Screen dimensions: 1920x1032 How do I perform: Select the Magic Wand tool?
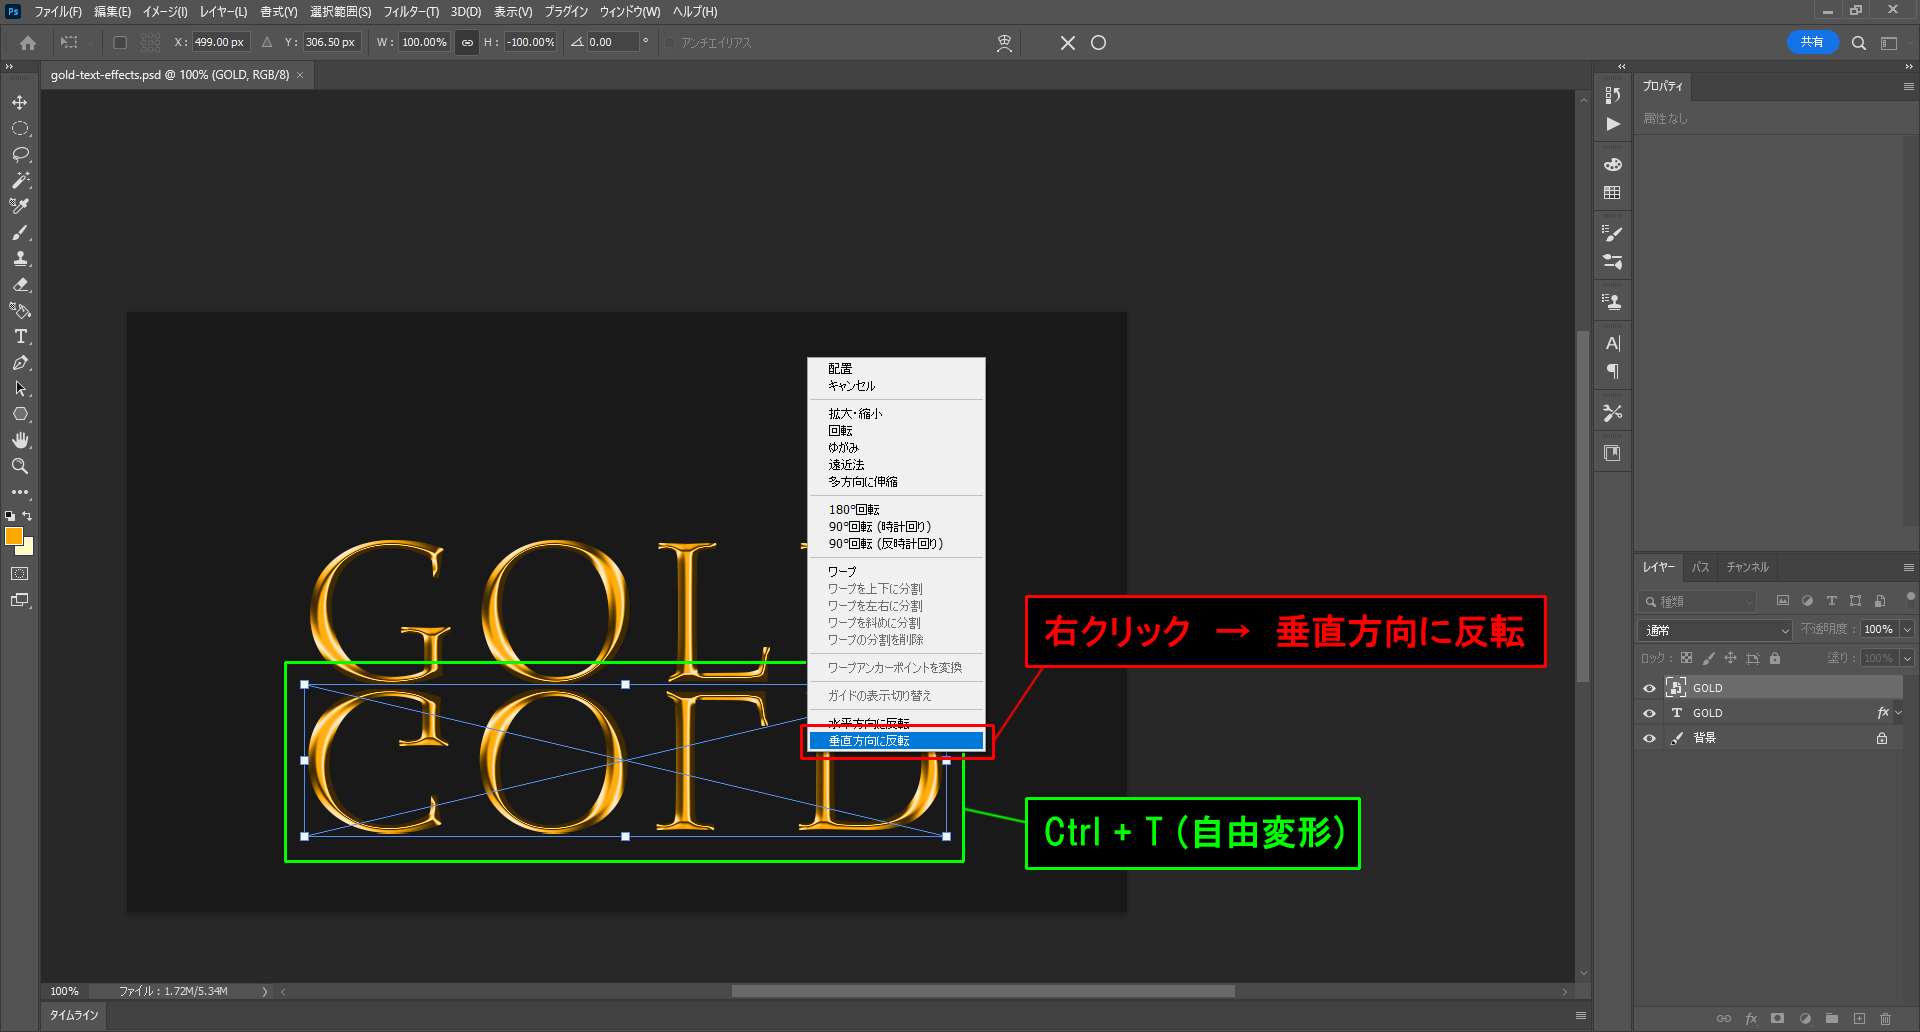pyautogui.click(x=20, y=181)
